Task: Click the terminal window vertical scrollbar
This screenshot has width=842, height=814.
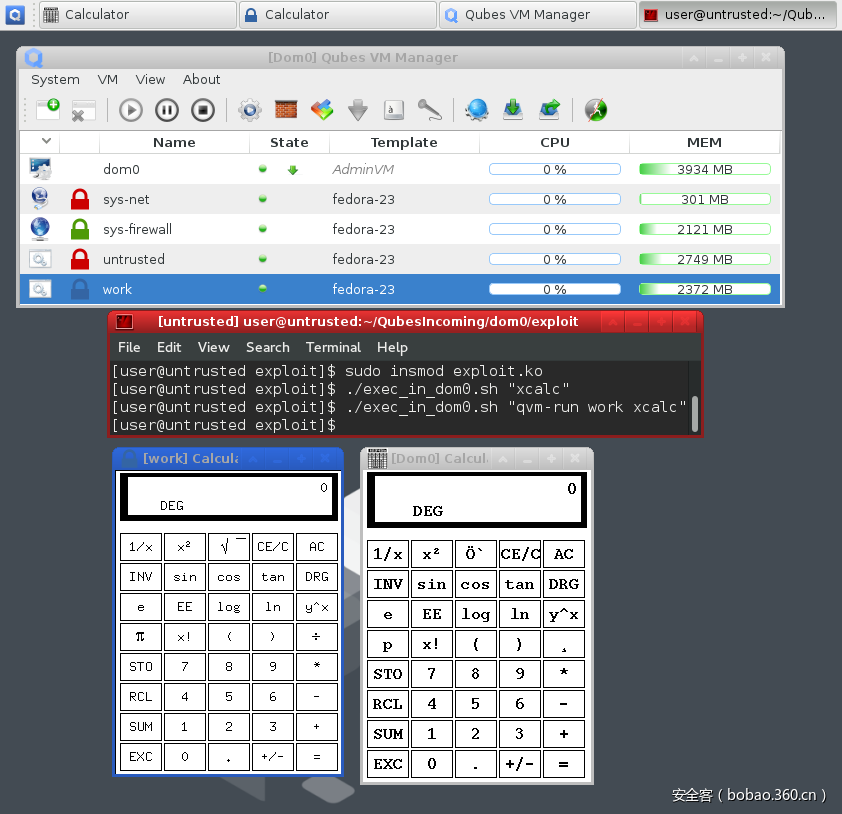Action: pyautogui.click(x=694, y=409)
